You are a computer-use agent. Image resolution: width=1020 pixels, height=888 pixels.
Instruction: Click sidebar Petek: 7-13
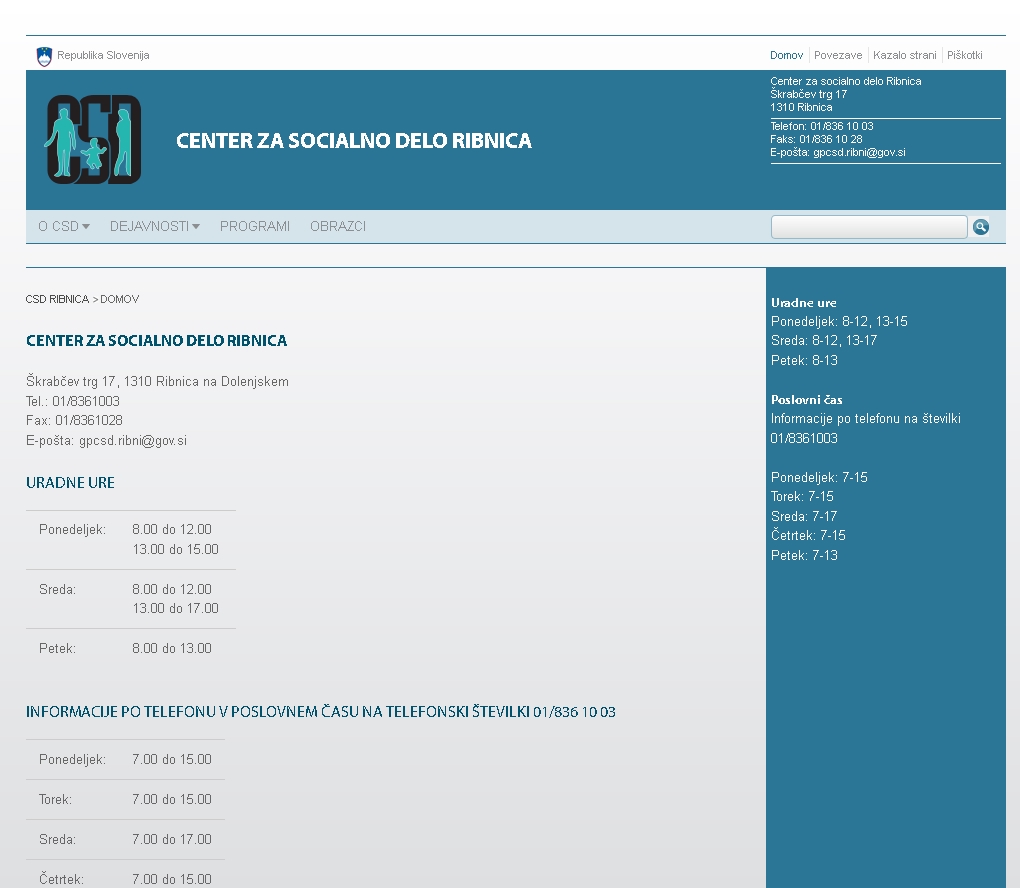[x=804, y=556]
